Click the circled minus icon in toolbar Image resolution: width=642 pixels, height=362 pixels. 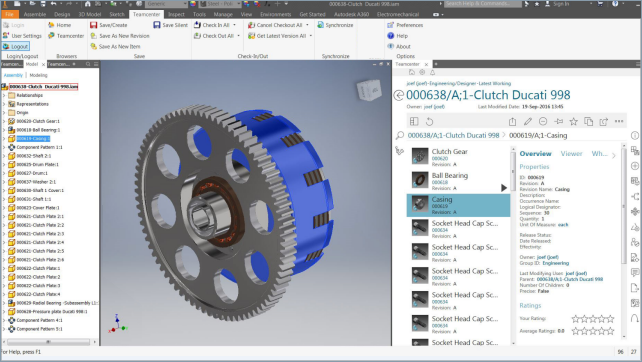pyautogui.click(x=543, y=122)
